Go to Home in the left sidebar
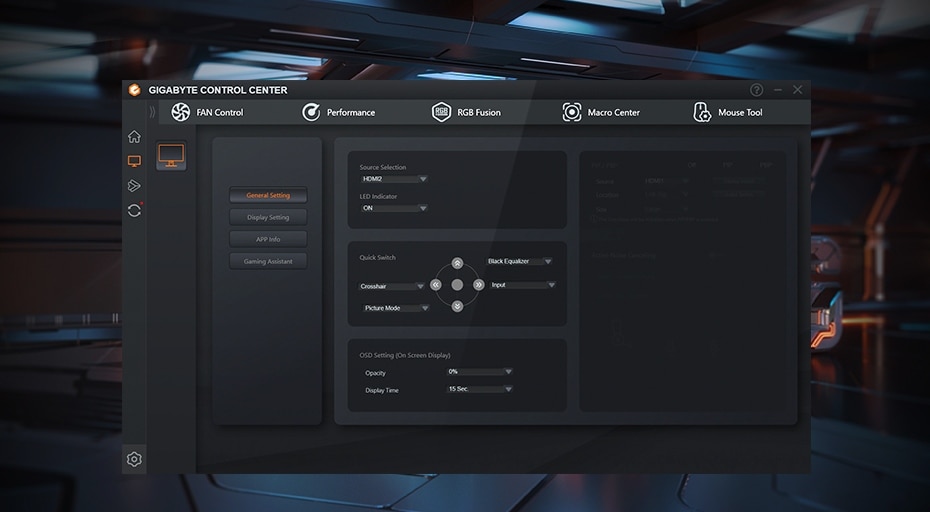The height and width of the screenshot is (512, 930). tap(134, 137)
